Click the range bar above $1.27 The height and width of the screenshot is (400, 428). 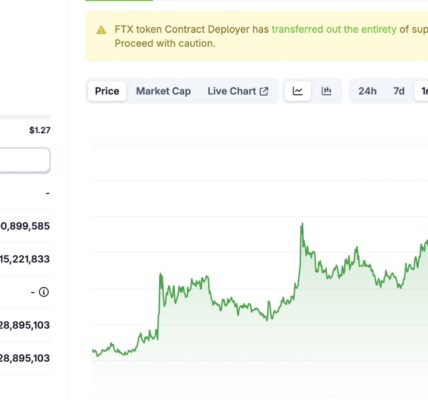25,117
